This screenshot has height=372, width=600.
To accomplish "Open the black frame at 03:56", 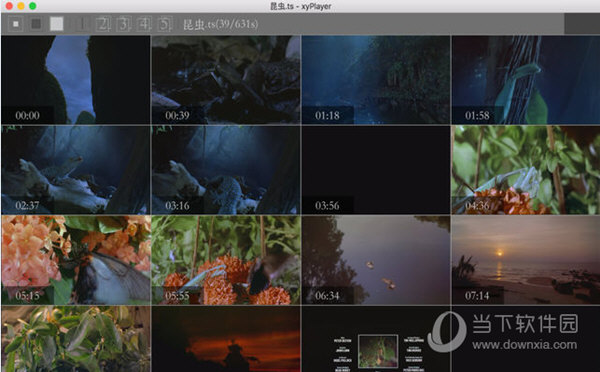I will coord(376,170).
